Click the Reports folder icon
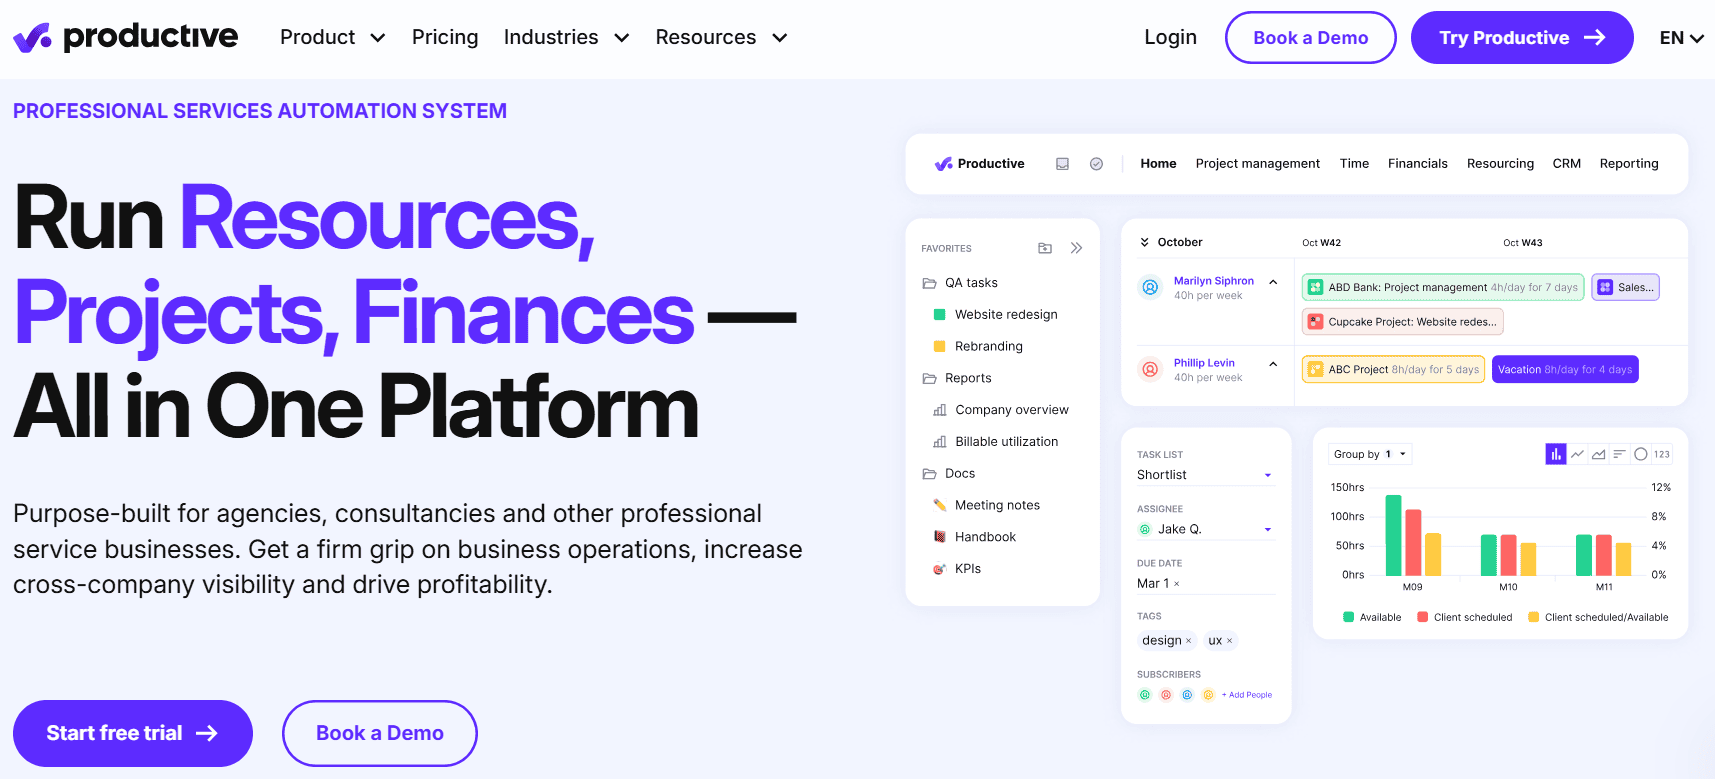The image size is (1715, 779). [x=929, y=378]
